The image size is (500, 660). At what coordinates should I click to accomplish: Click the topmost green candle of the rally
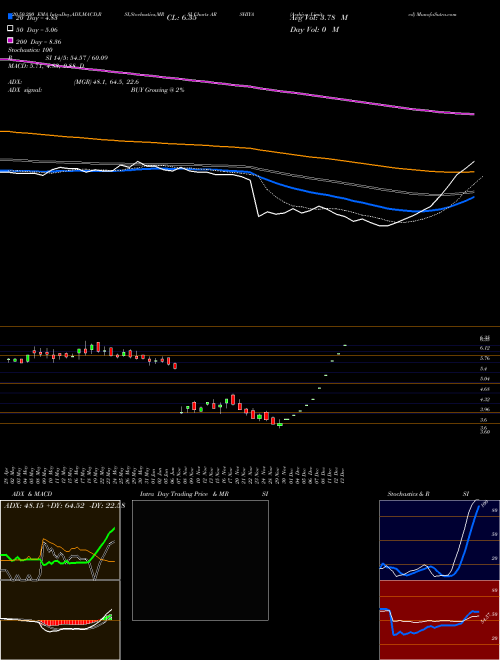point(345,345)
